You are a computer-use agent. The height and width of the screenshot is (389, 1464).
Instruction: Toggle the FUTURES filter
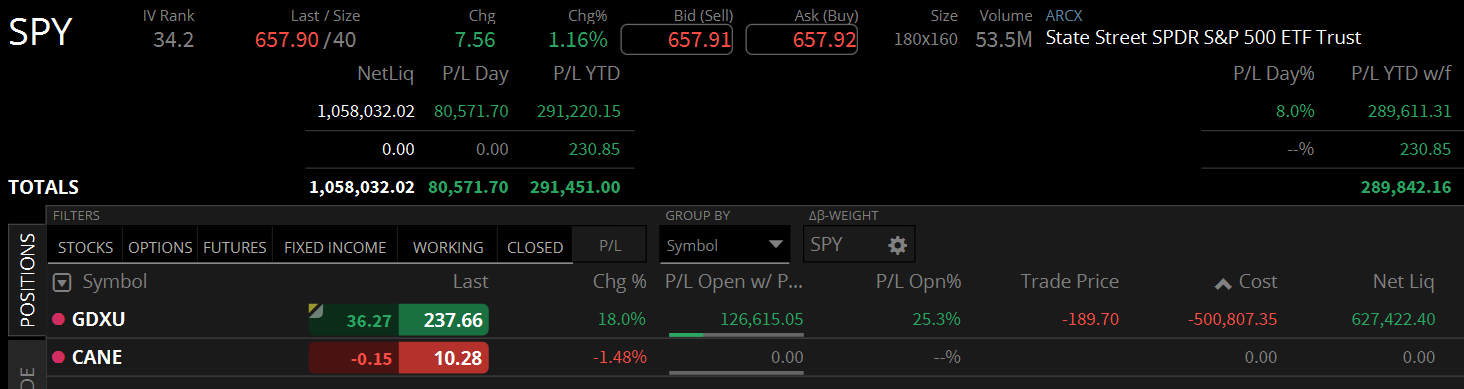(235, 247)
